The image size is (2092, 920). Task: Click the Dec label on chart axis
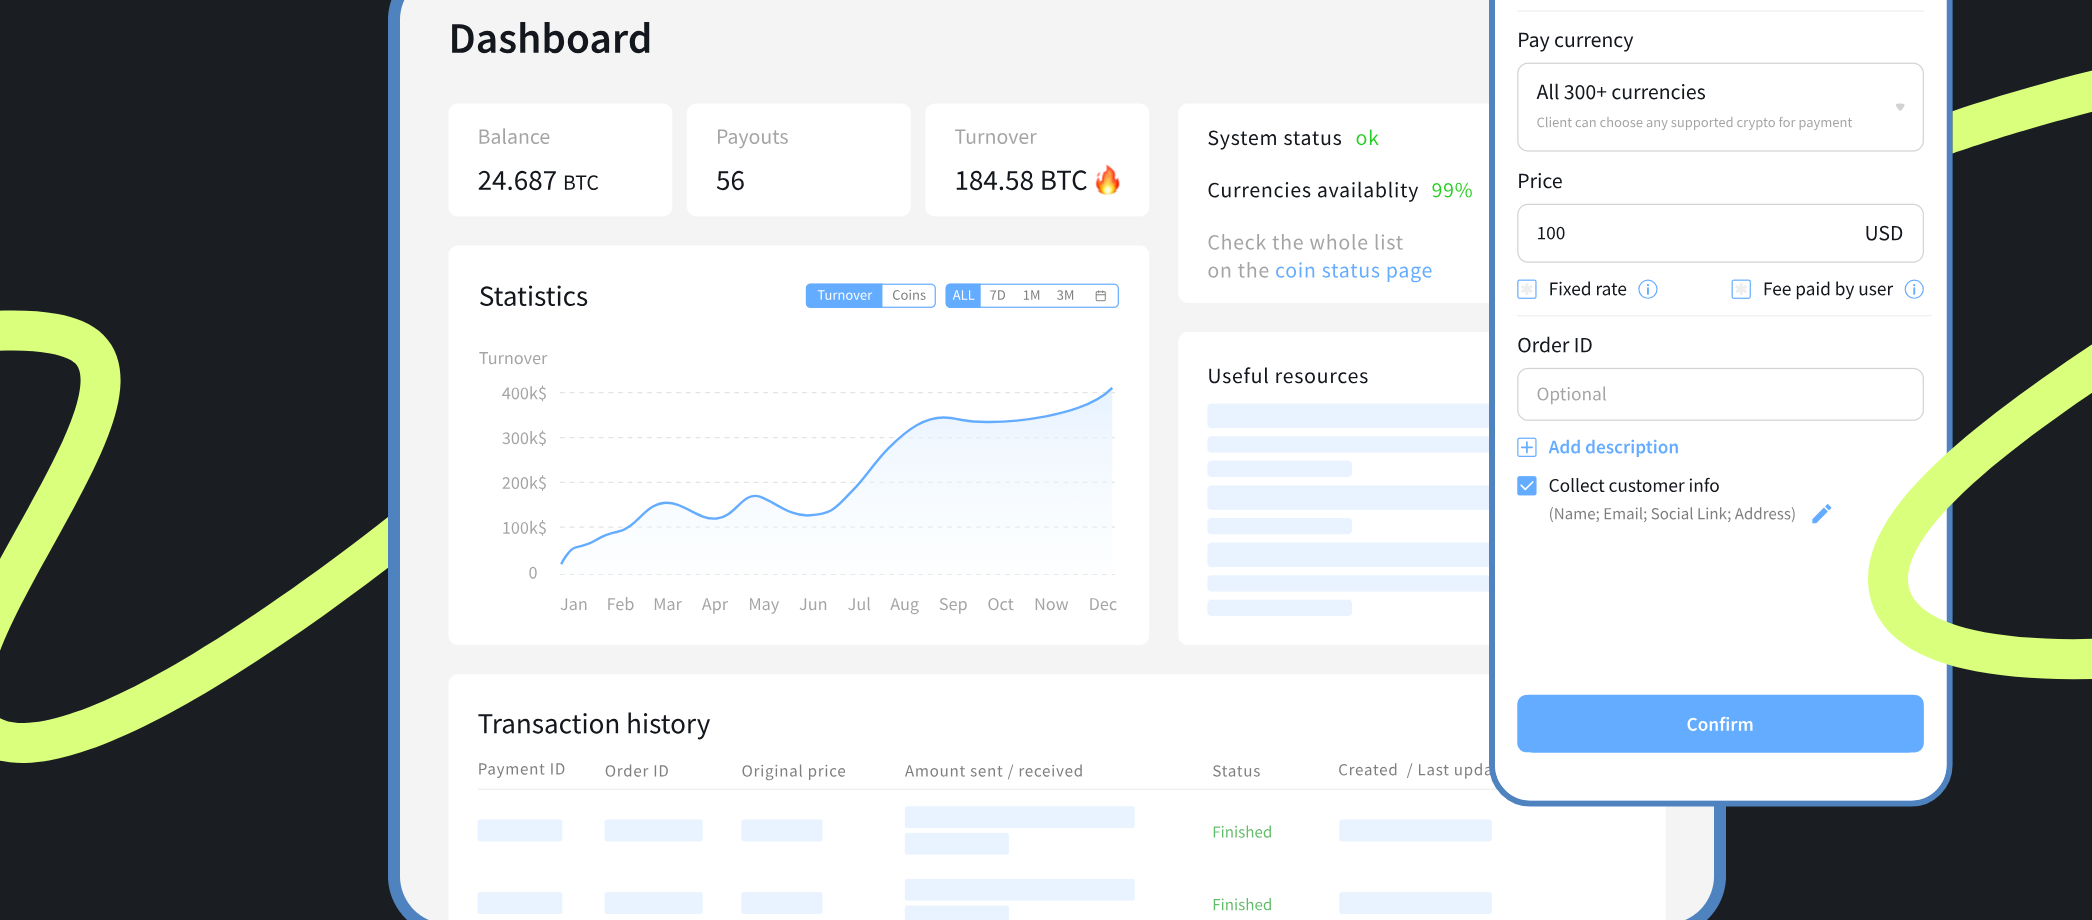[1102, 604]
